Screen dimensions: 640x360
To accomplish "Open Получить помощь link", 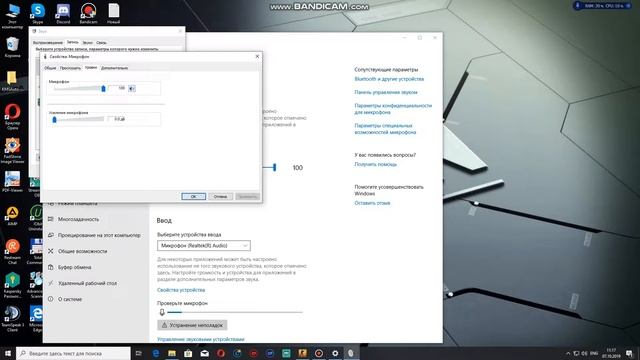I will coord(376,164).
